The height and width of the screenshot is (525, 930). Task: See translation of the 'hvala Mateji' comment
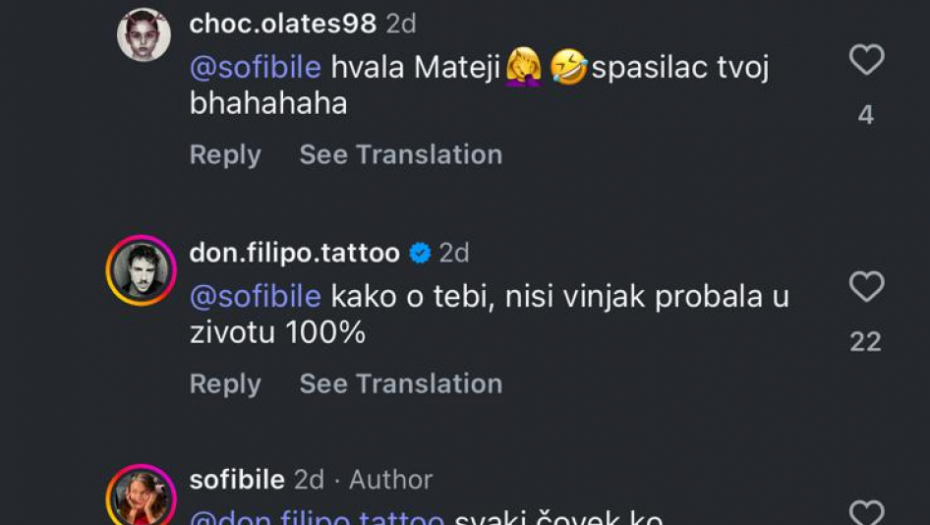401,155
